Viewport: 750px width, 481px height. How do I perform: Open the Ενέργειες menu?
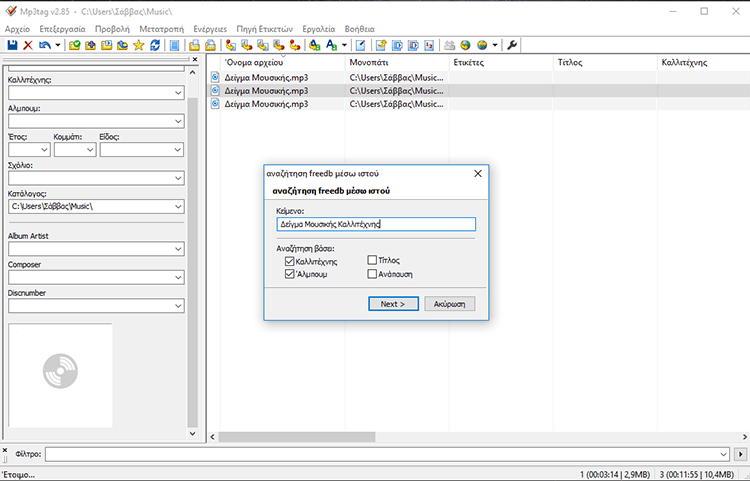(x=210, y=29)
